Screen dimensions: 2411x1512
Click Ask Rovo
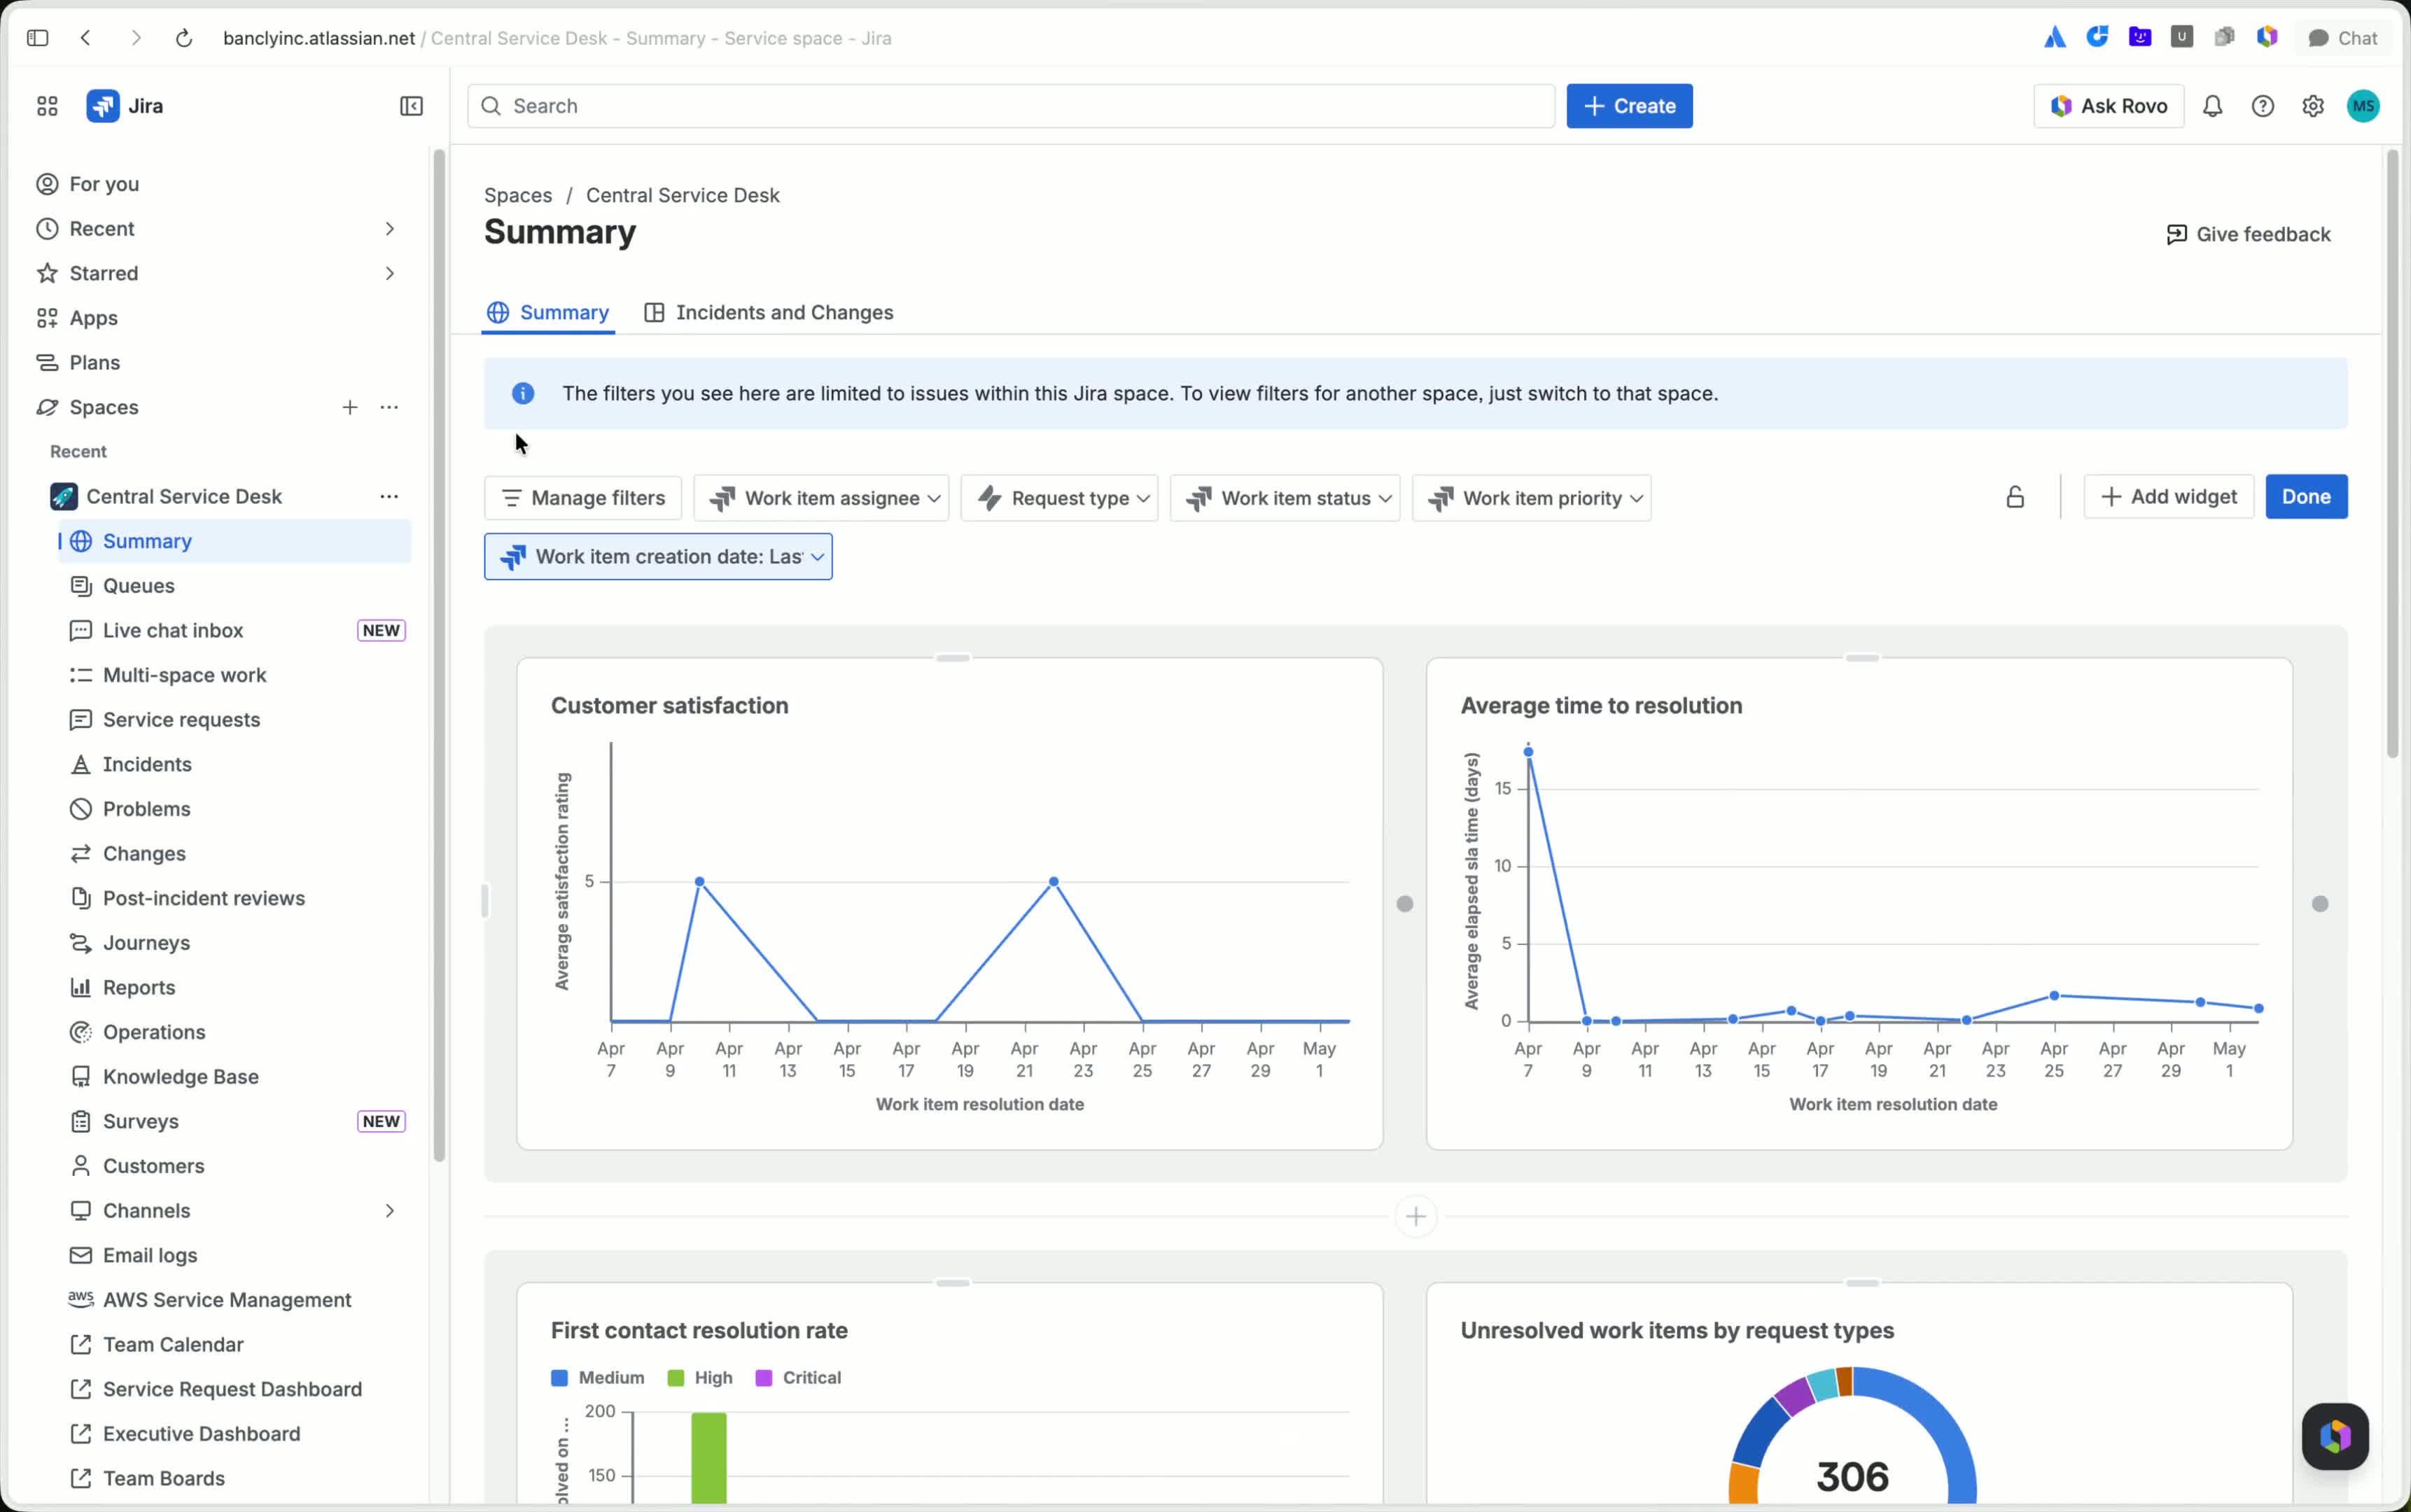[x=2108, y=106]
